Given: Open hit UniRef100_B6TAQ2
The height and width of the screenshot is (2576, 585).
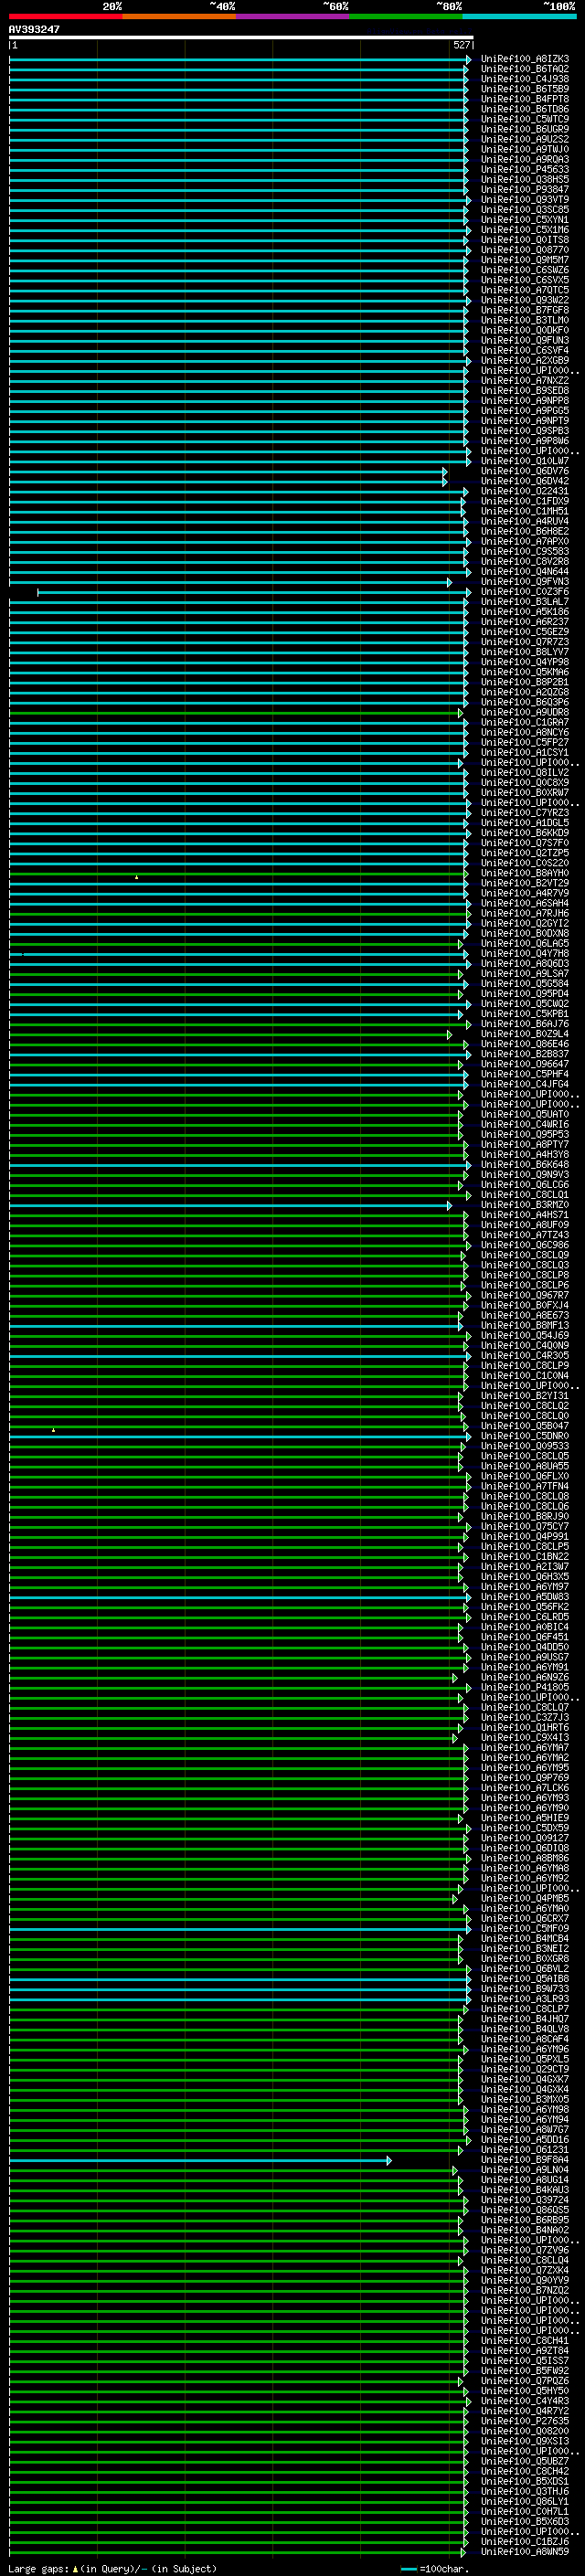Looking at the screenshot, I should pos(525,69).
